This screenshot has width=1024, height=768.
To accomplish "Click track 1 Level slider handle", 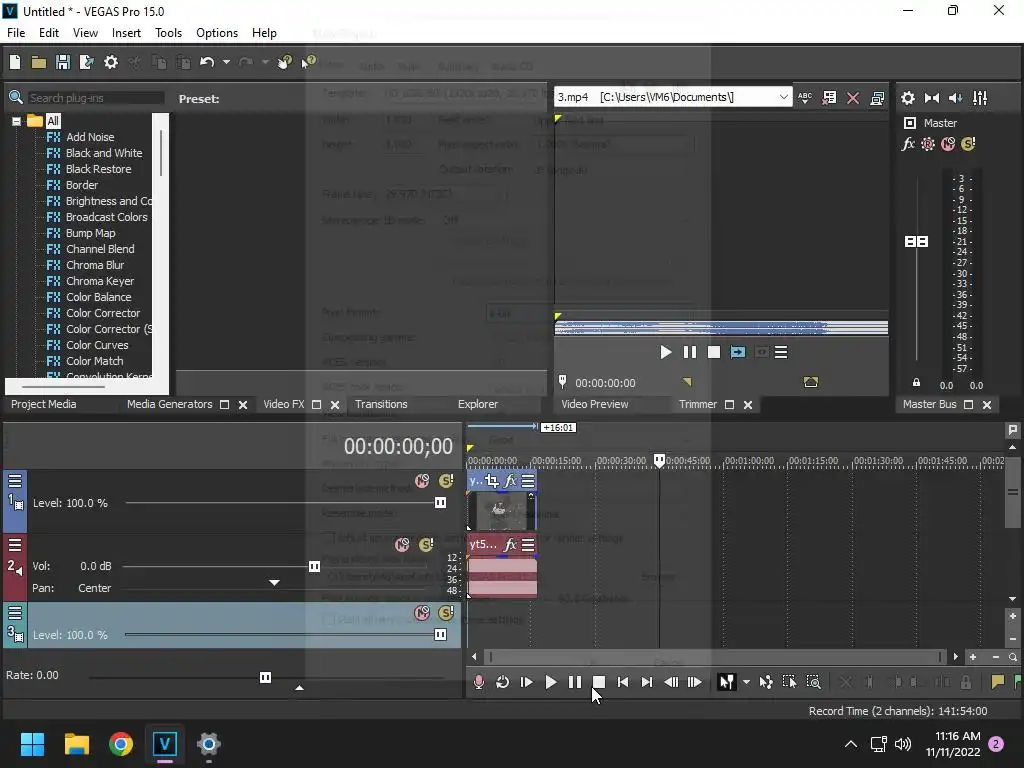I will point(440,503).
